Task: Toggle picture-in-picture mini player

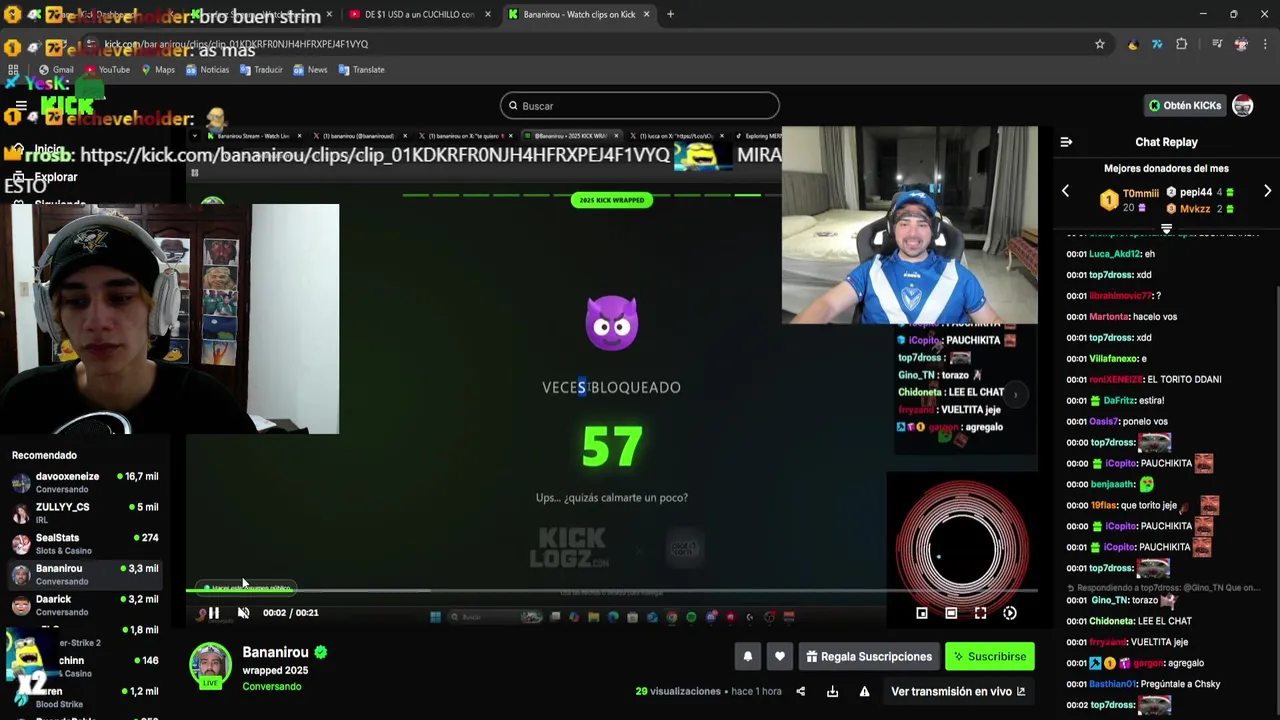Action: 922,613
